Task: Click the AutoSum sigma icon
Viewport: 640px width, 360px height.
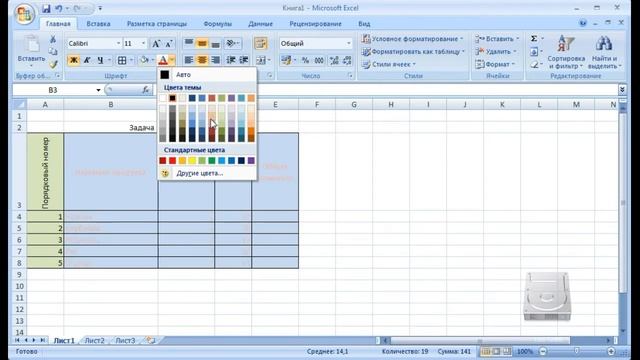Action: click(534, 39)
